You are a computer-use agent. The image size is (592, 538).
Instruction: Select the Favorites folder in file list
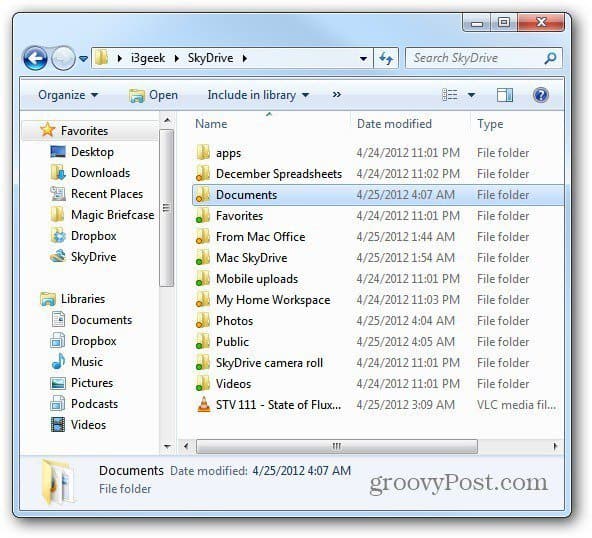point(378,216)
